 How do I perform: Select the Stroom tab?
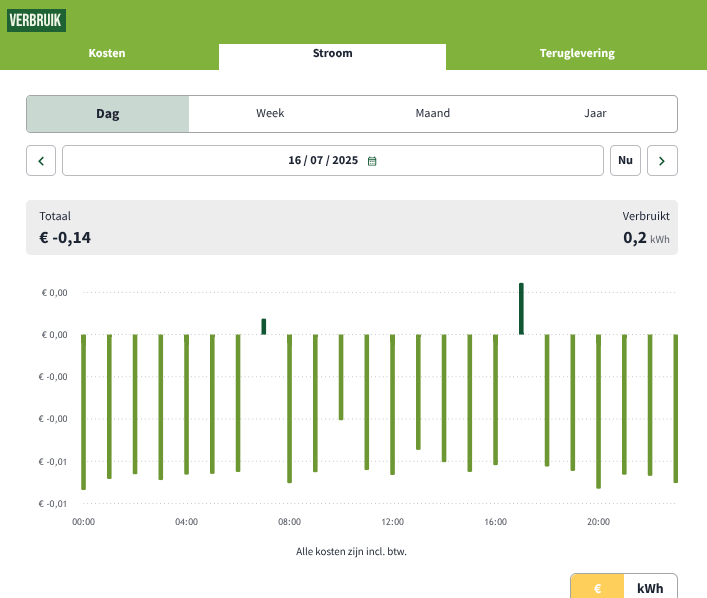[332, 53]
